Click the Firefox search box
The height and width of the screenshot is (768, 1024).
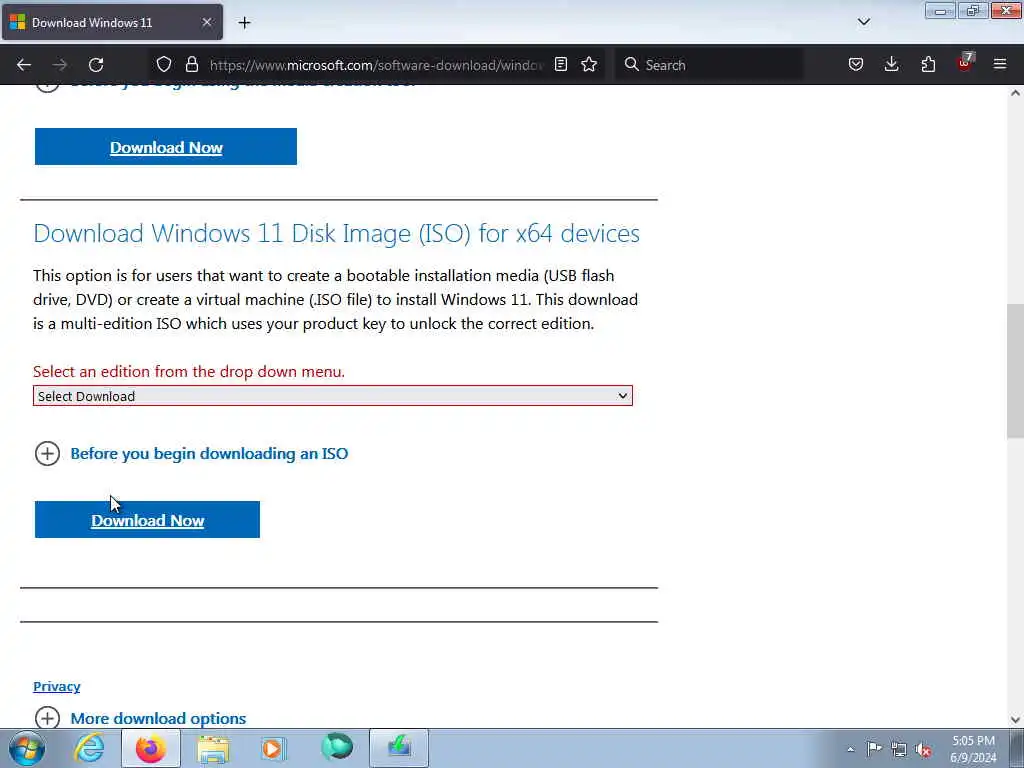[x=709, y=65]
